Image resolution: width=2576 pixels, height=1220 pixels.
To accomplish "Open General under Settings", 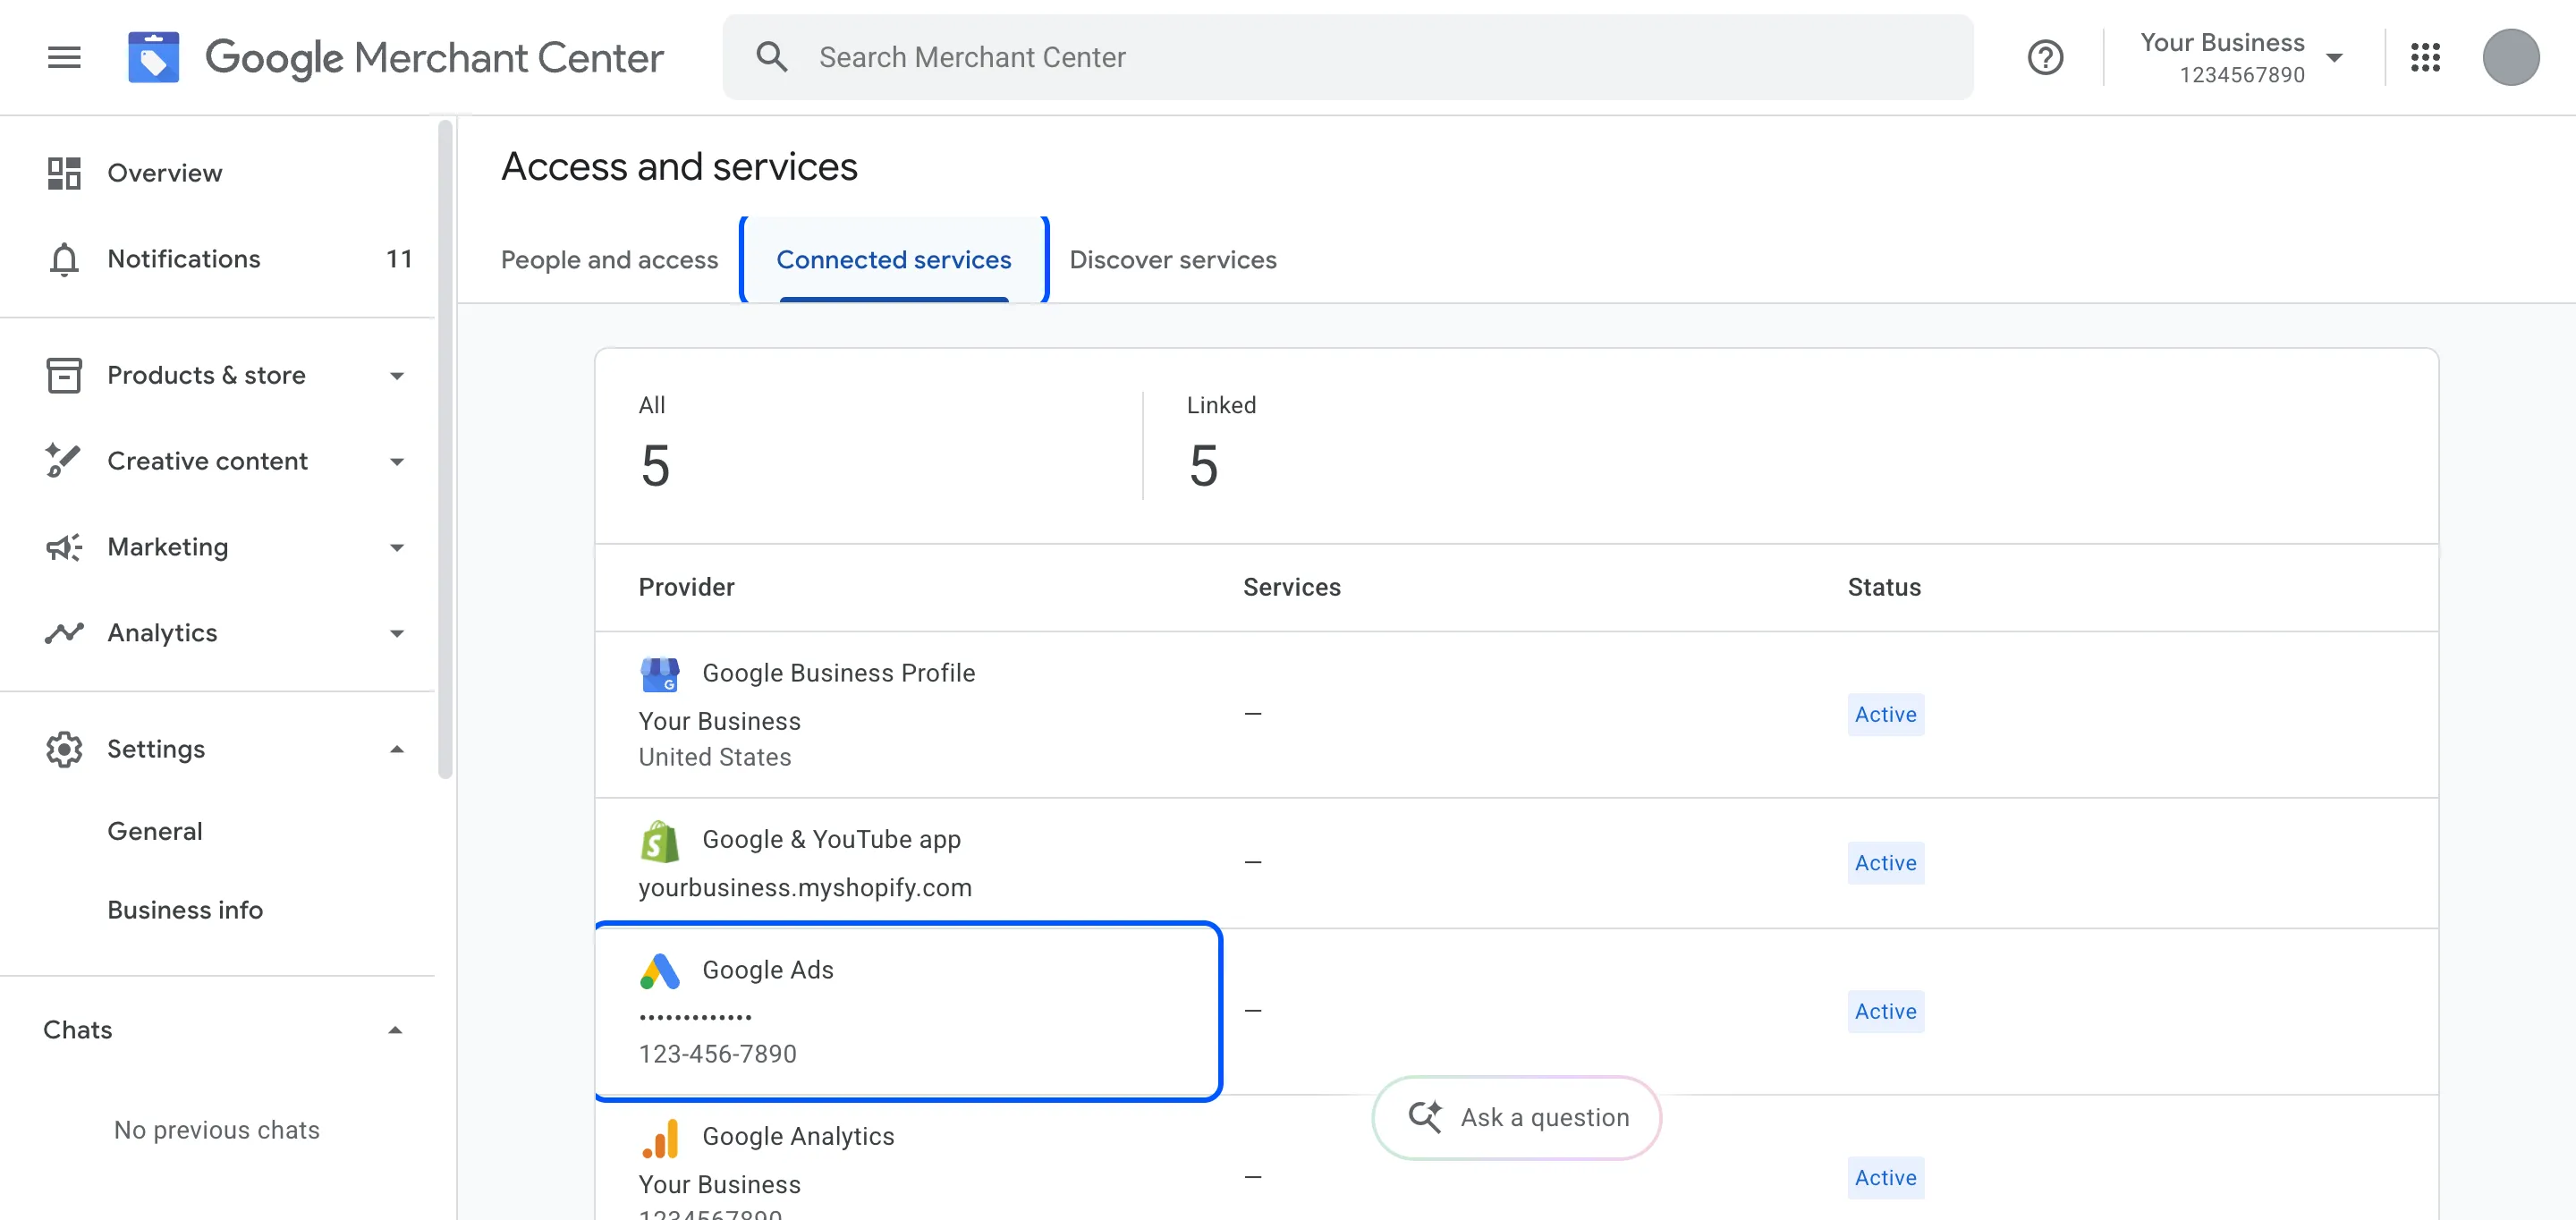I will coord(155,831).
